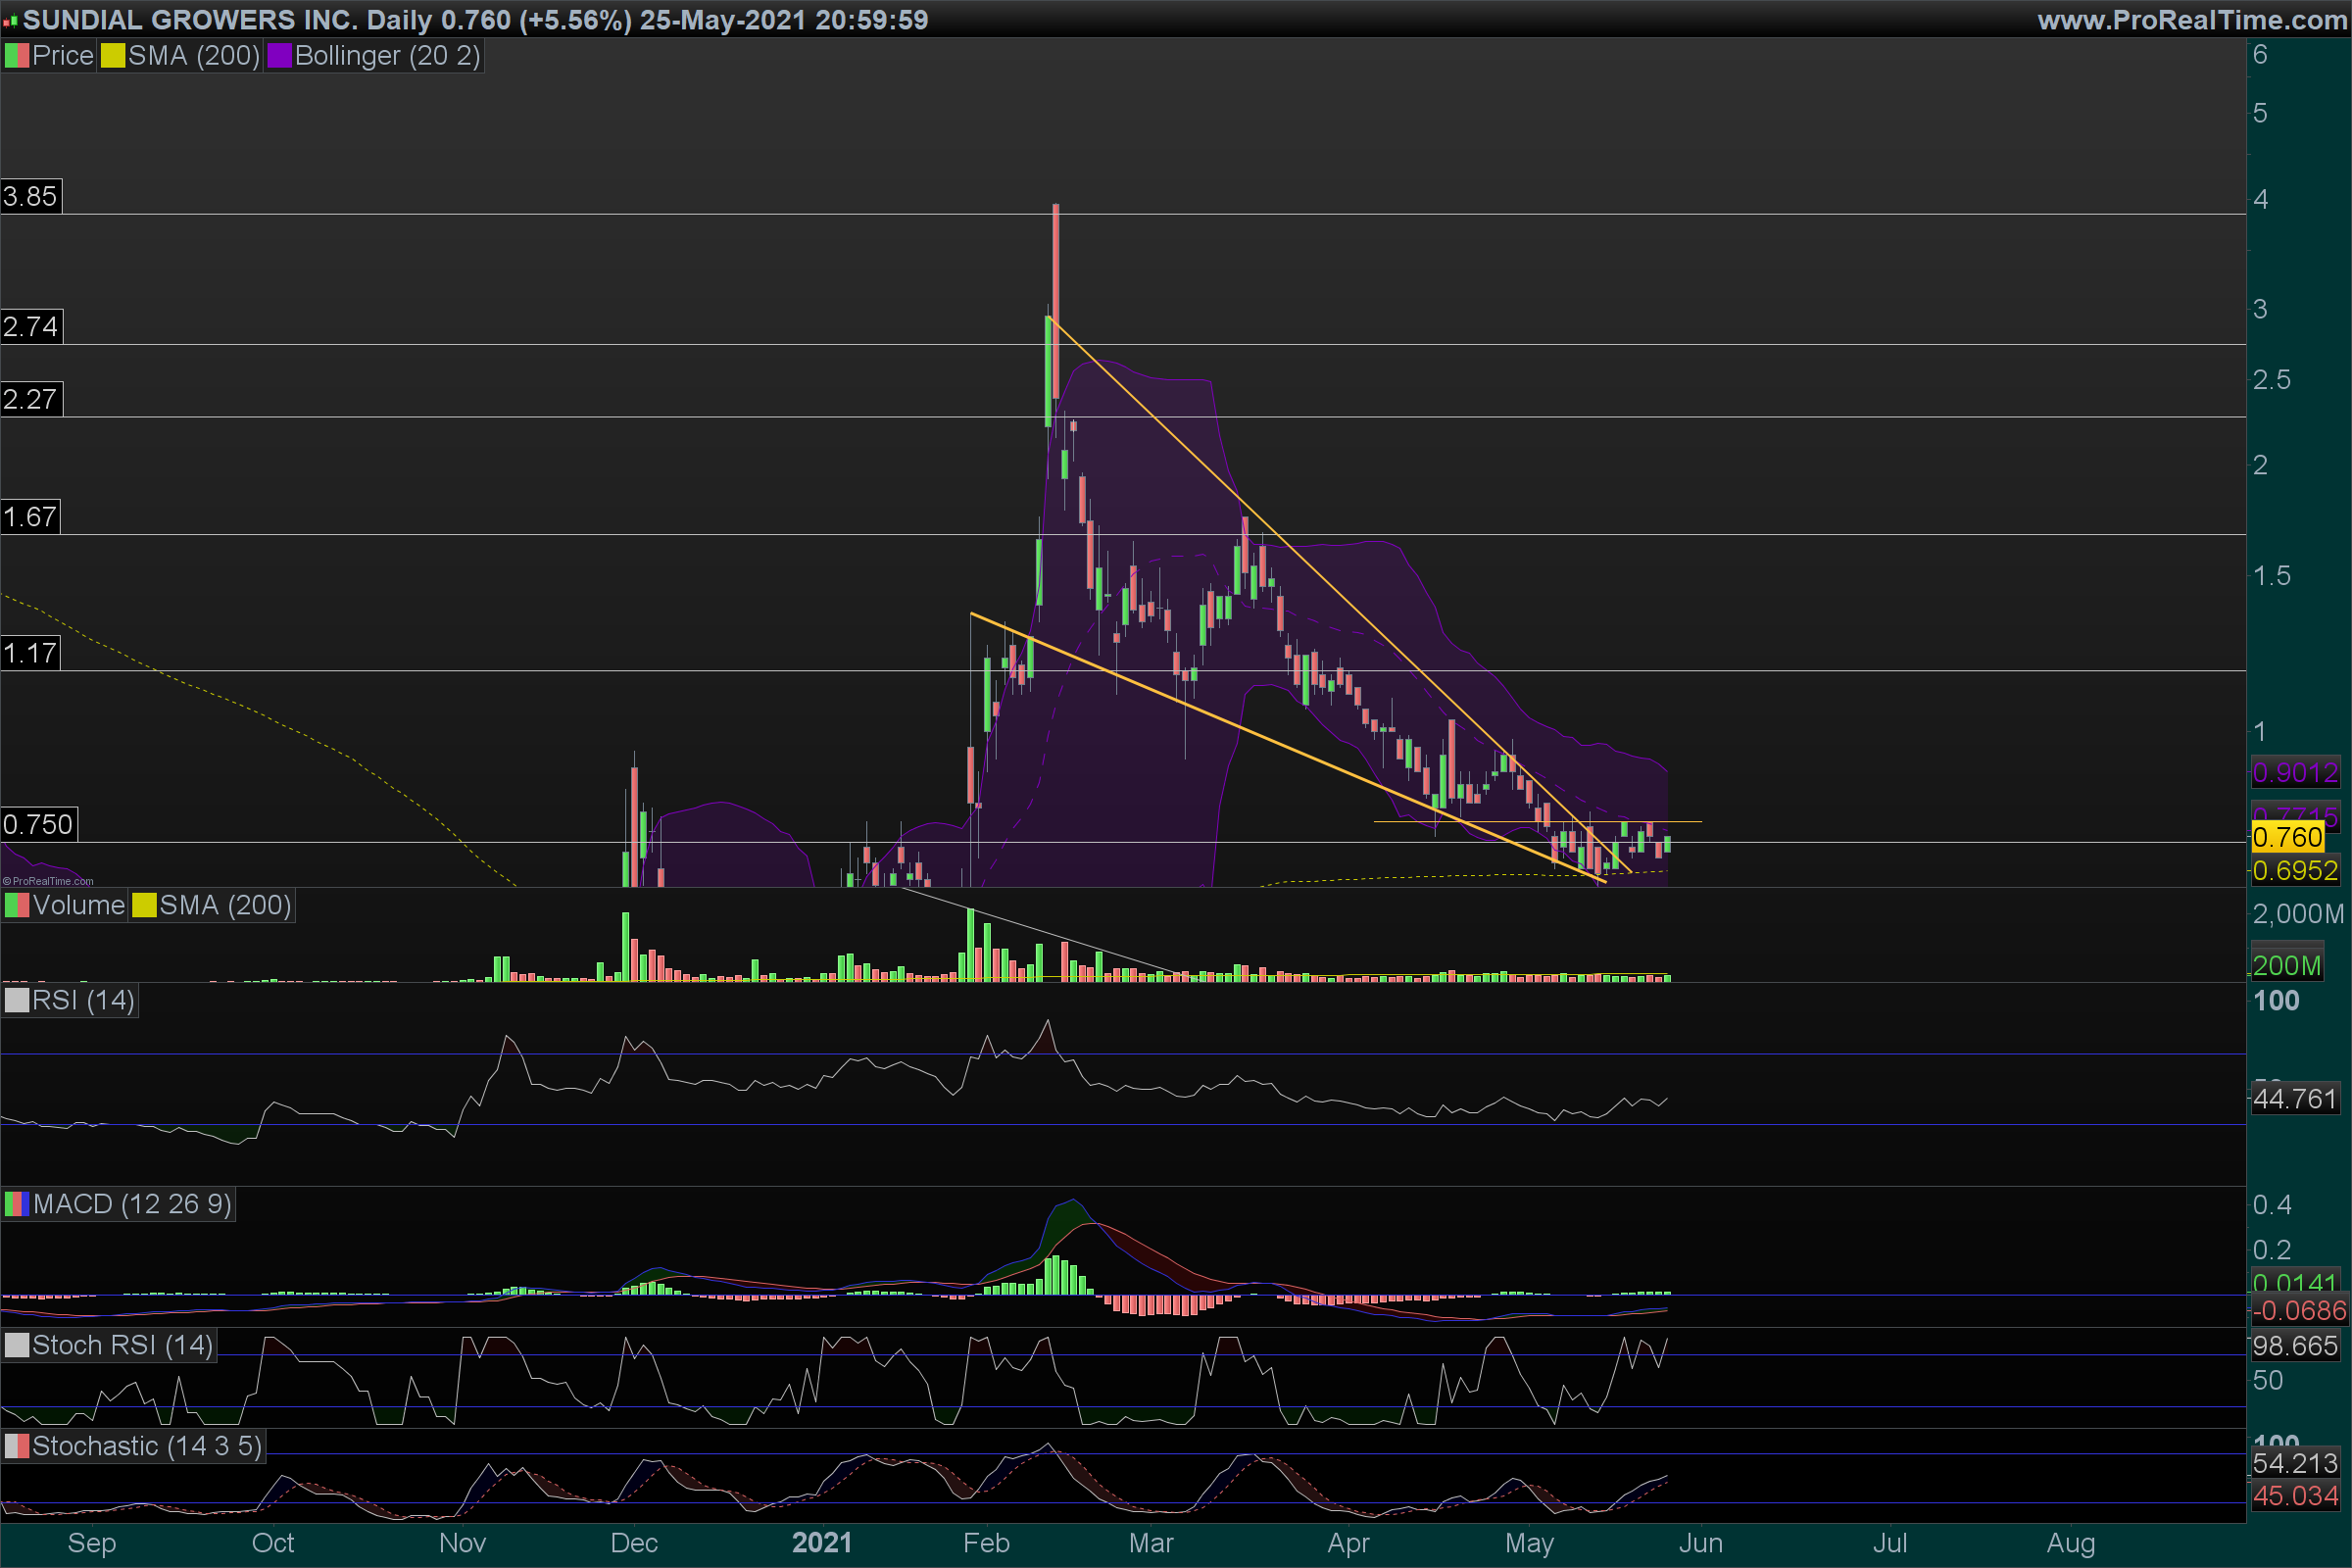Click the purple Bollinger (20 2) legend icon
This screenshot has width=2352, height=1568.
pyautogui.click(x=279, y=56)
